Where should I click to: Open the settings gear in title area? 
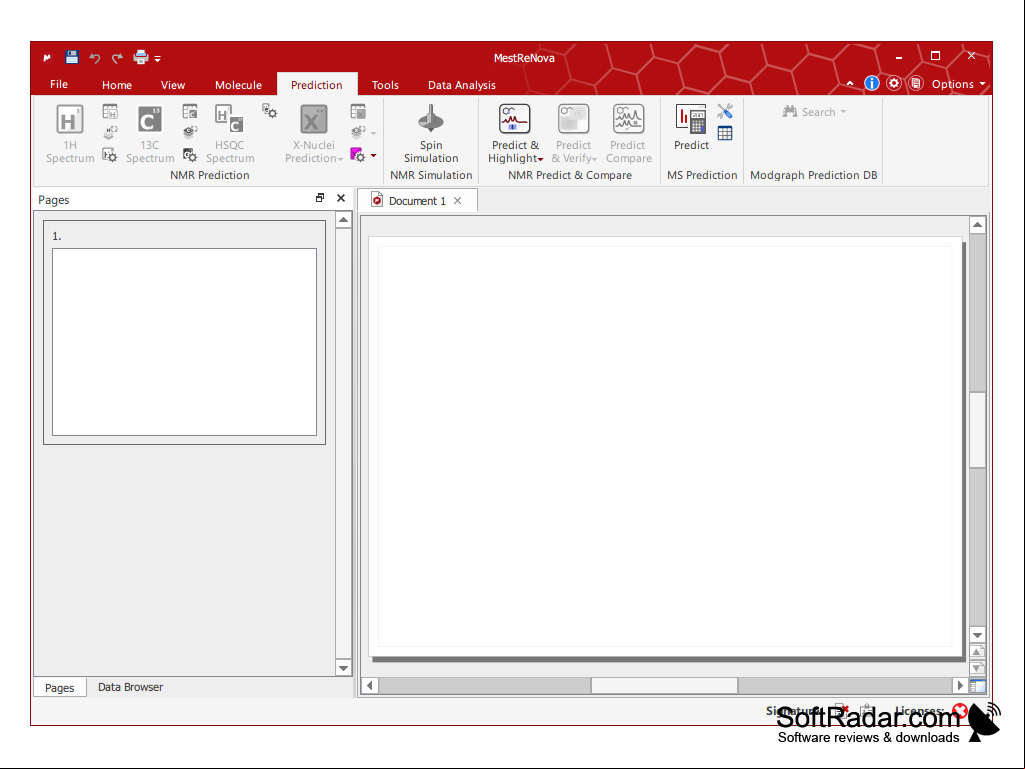(894, 84)
